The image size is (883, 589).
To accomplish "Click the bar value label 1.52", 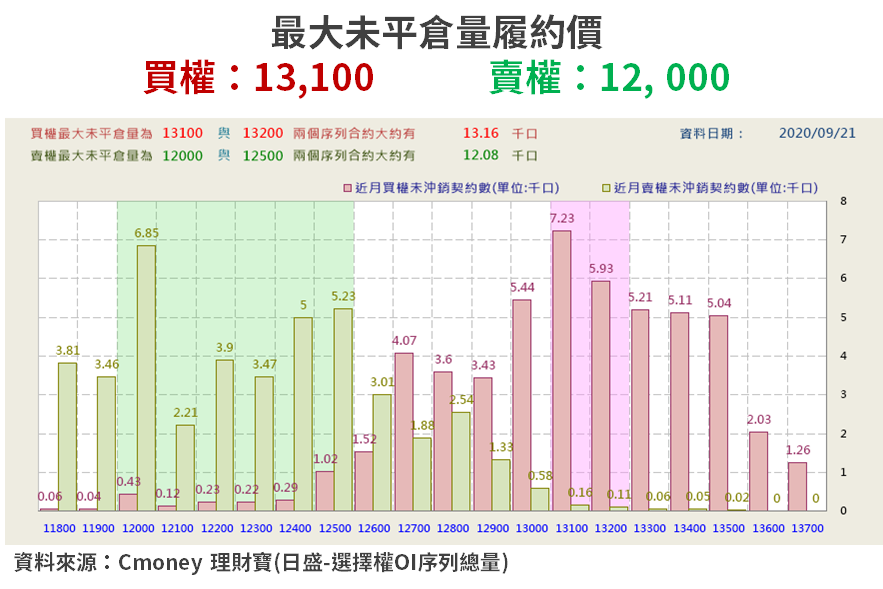I will click(x=365, y=439).
